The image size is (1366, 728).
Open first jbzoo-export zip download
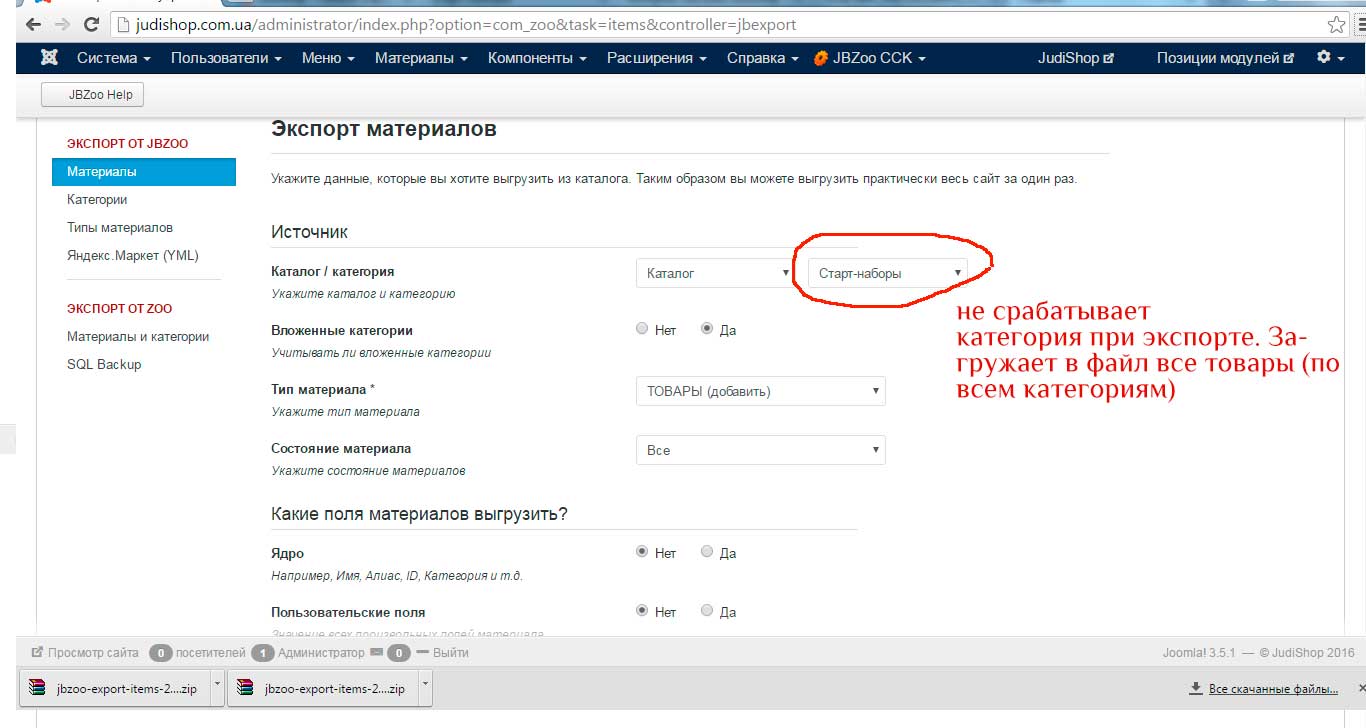[113, 688]
